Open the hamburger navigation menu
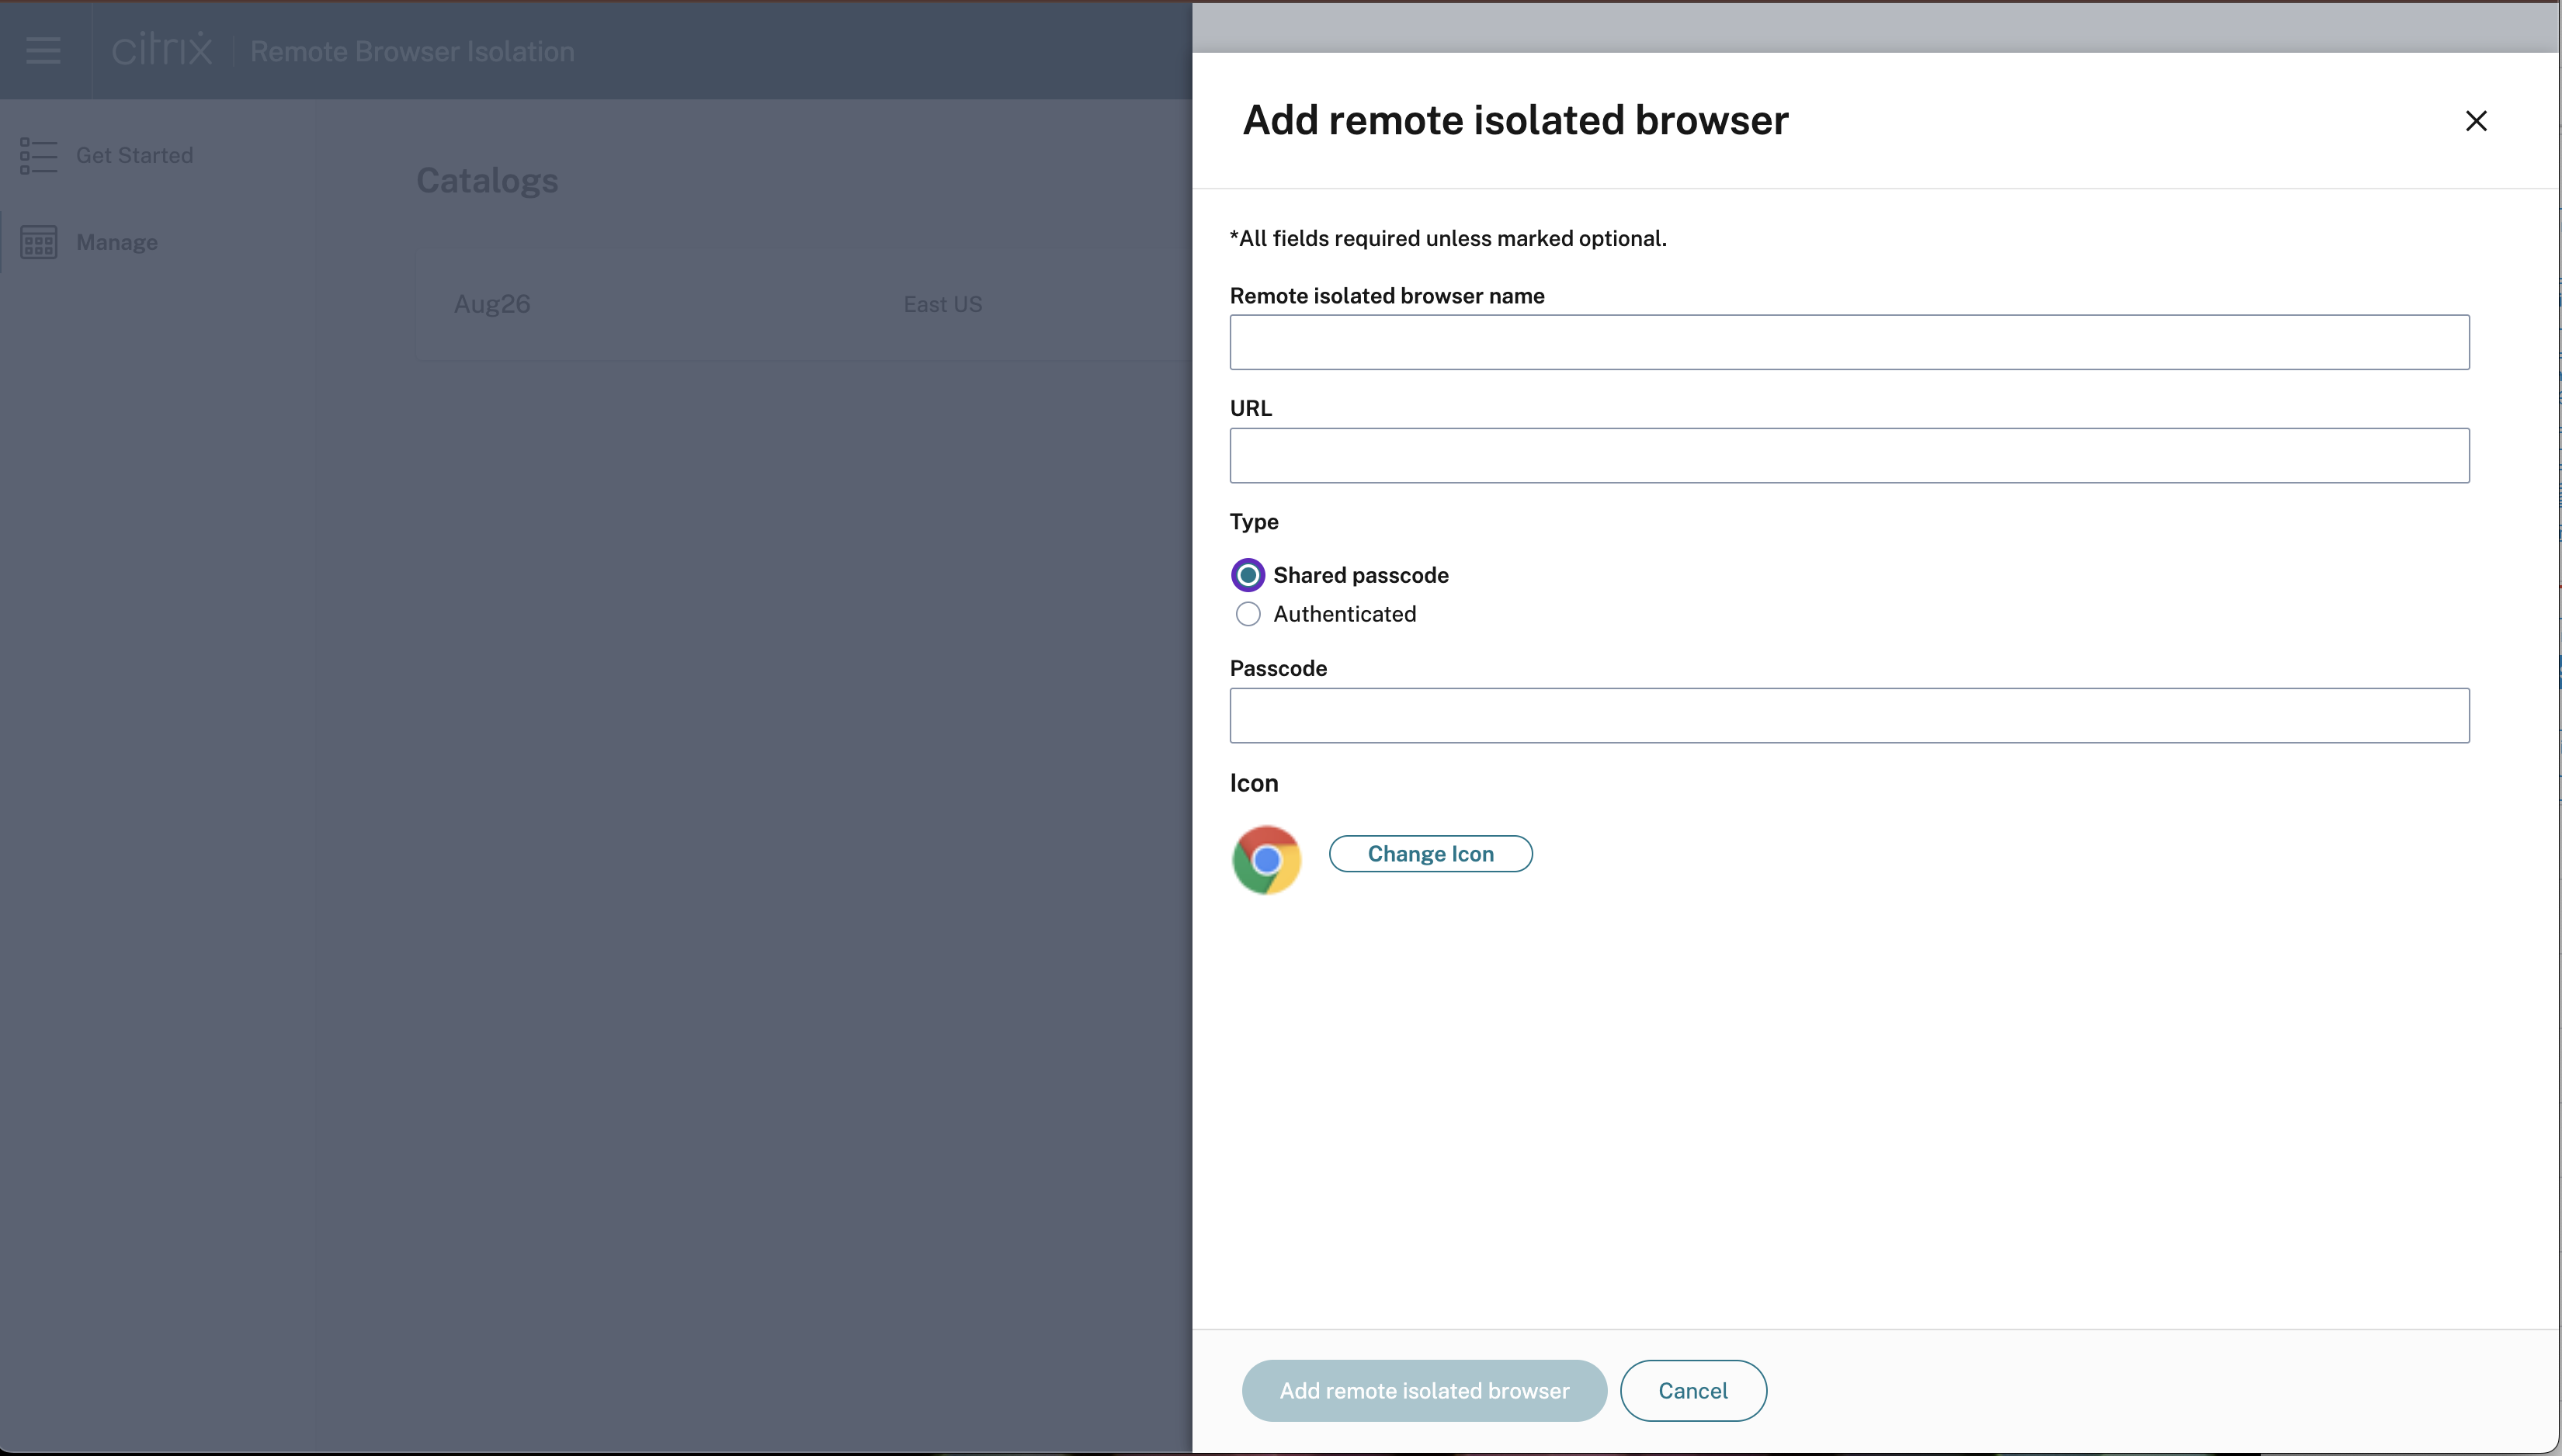The image size is (2562, 1456). click(43, 50)
